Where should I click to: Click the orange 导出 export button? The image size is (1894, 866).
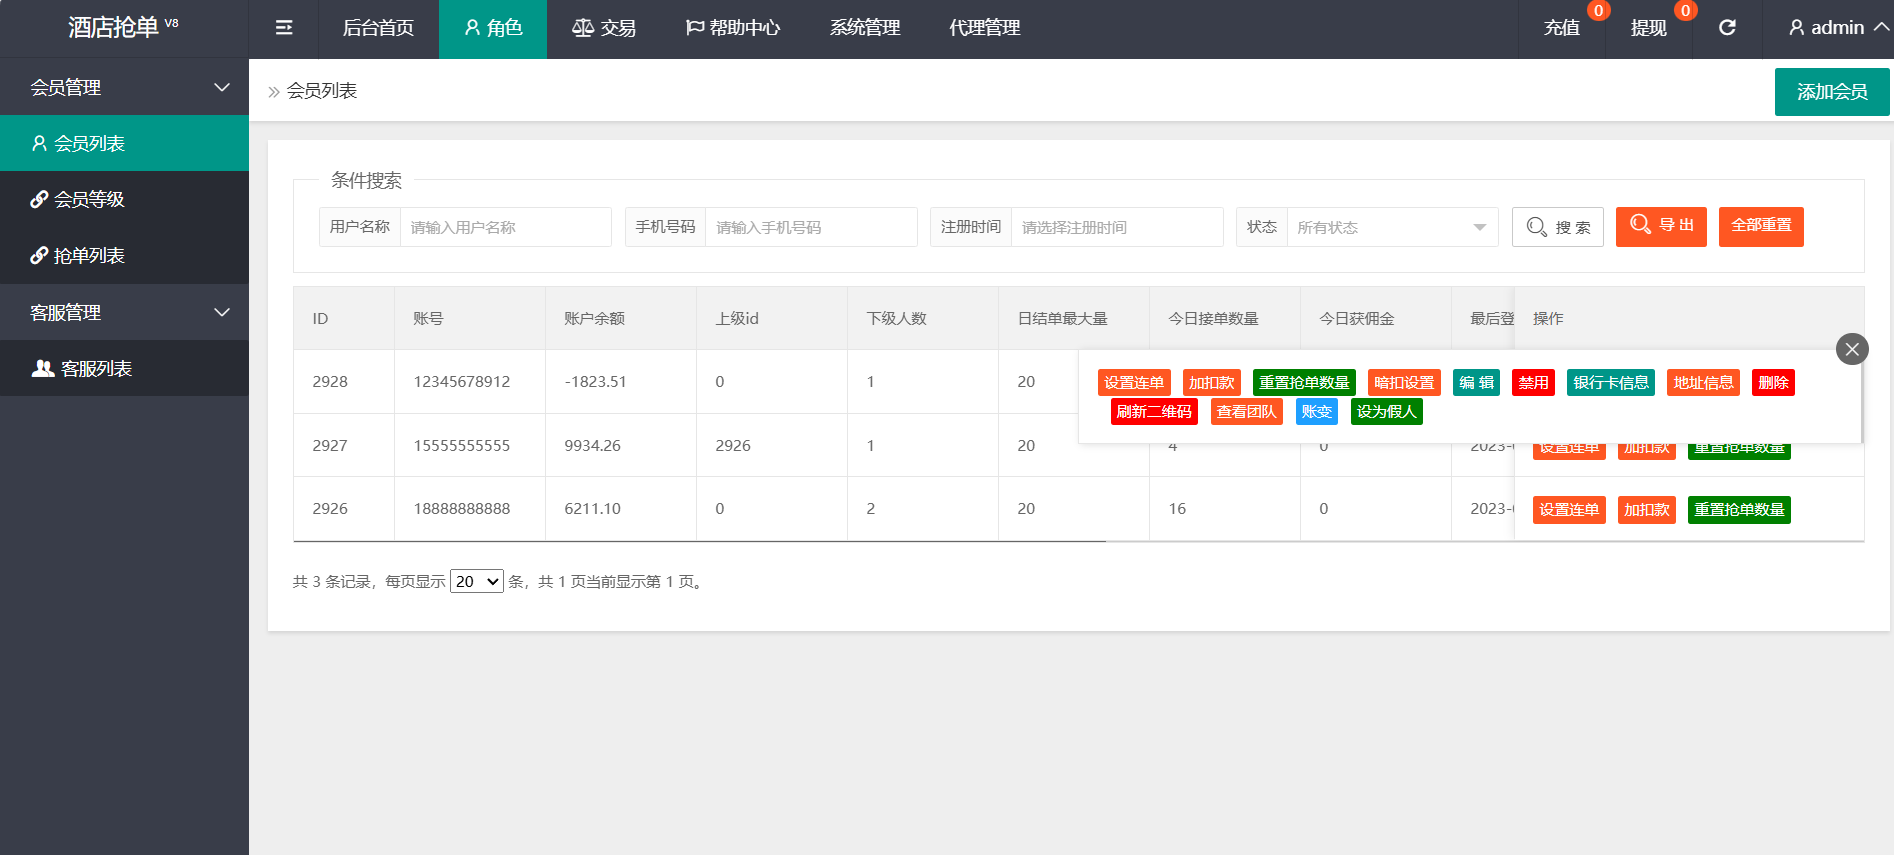click(x=1661, y=226)
